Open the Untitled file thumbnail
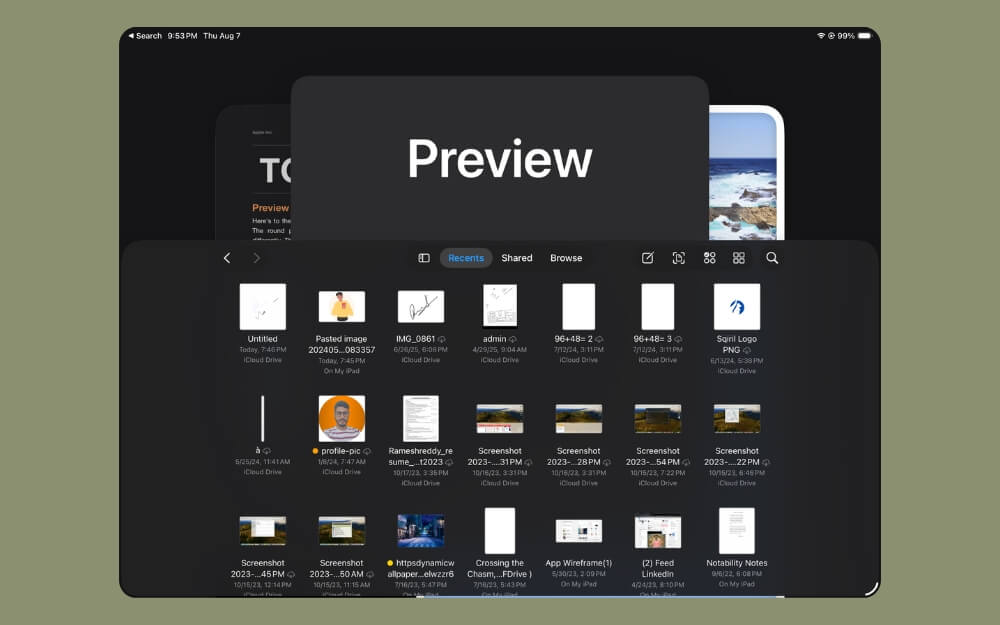The height and width of the screenshot is (625, 1000). pyautogui.click(x=263, y=307)
